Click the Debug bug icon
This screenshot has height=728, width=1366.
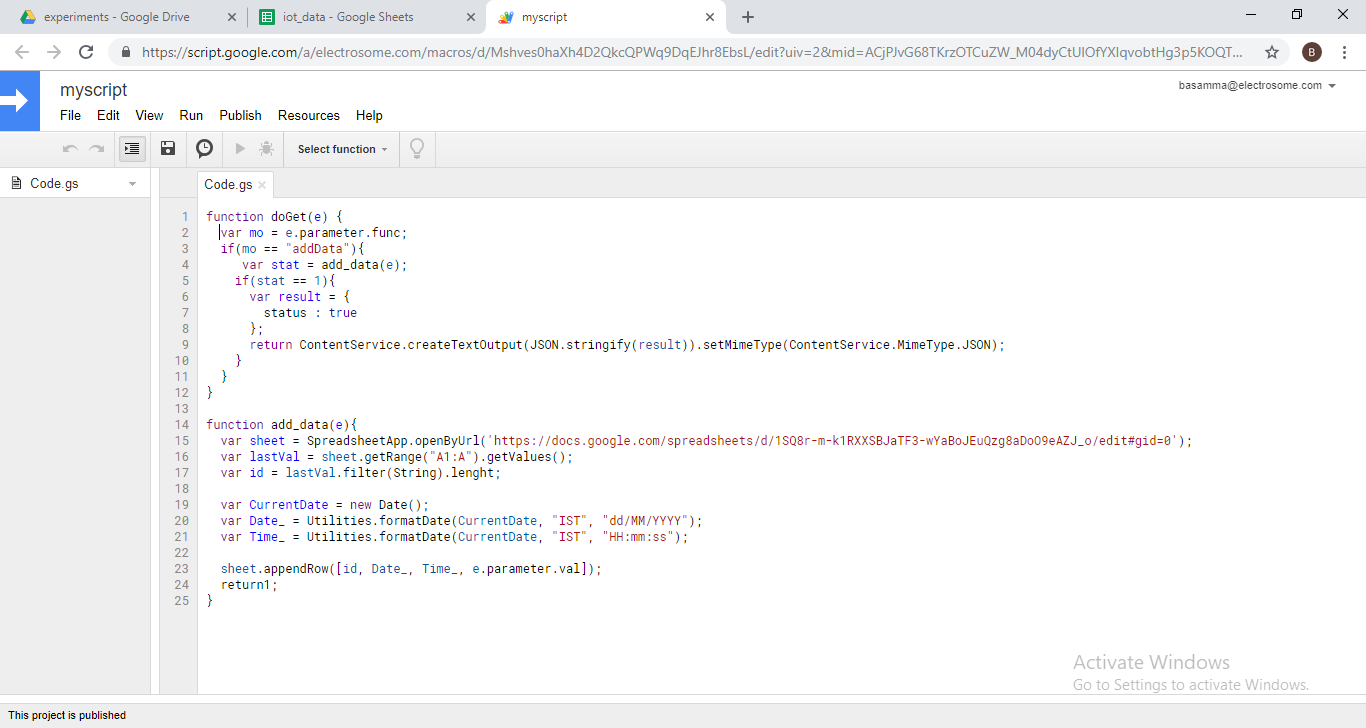pyautogui.click(x=266, y=149)
